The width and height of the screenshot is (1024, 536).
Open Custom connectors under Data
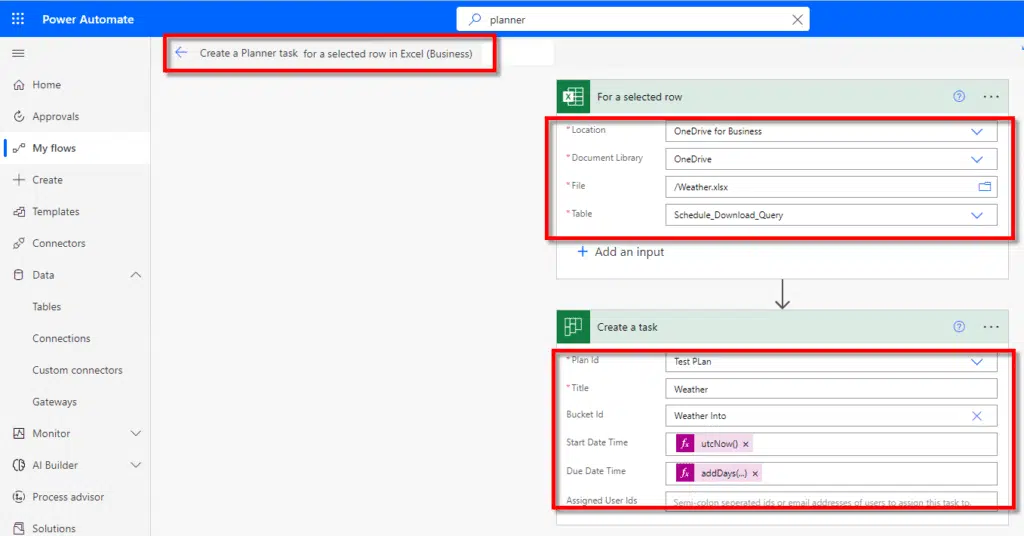click(x=77, y=370)
